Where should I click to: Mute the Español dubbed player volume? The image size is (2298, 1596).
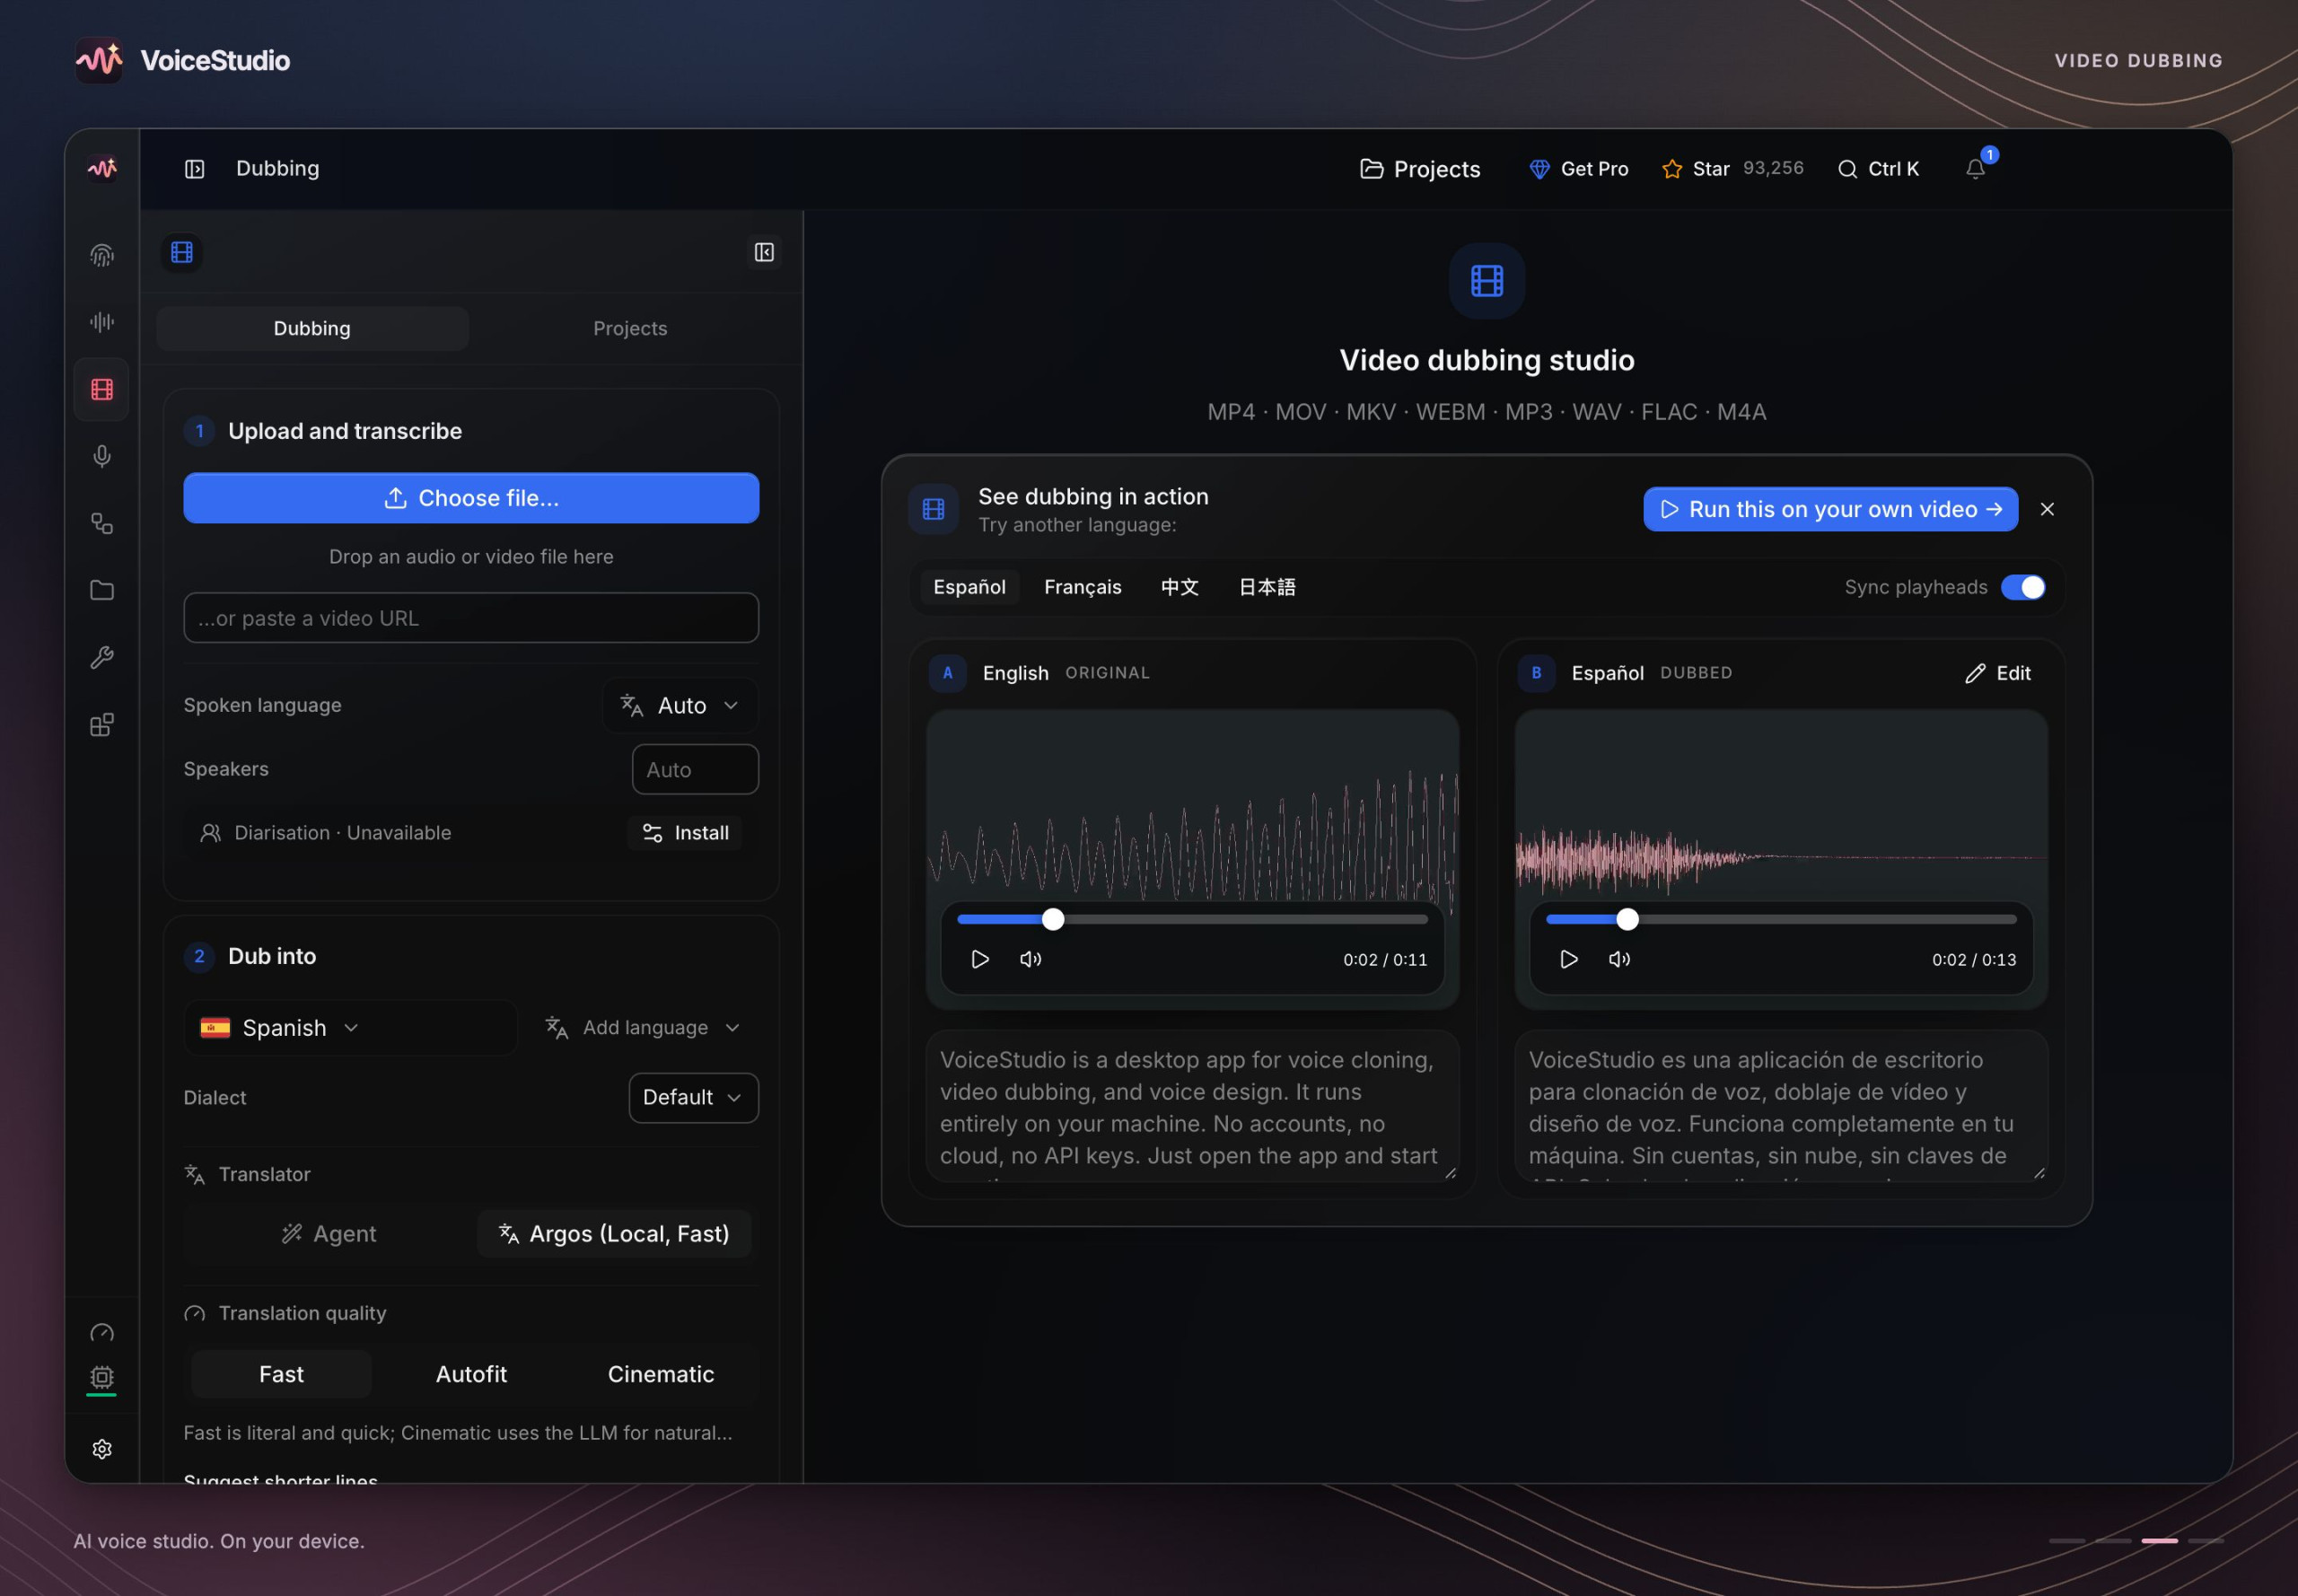[x=1620, y=959]
